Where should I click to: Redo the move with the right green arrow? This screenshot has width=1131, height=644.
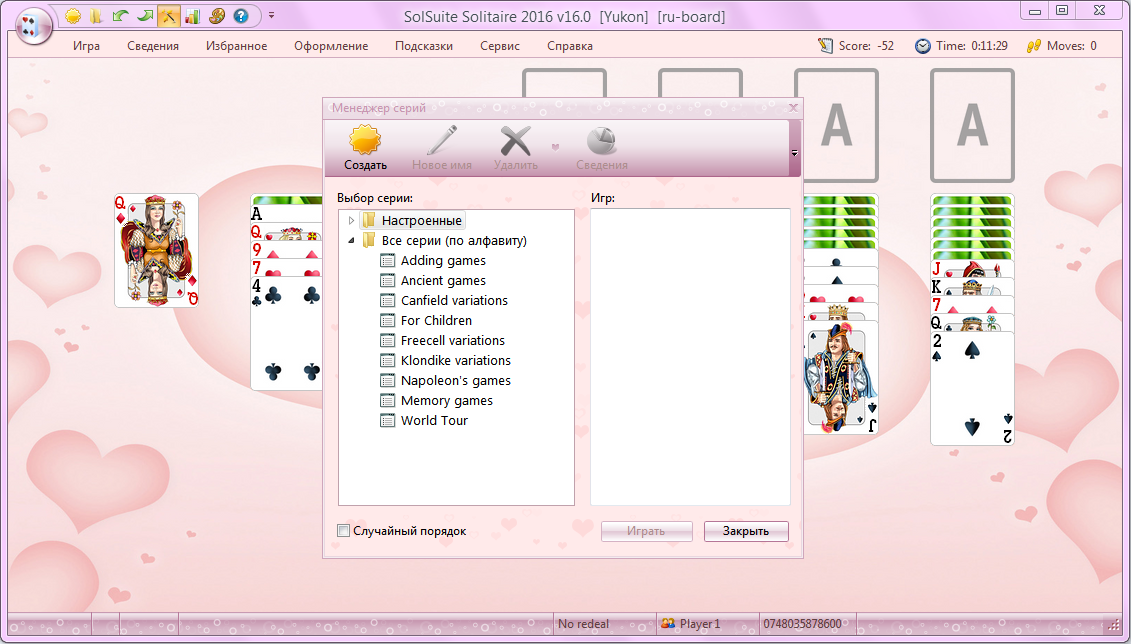click(144, 15)
